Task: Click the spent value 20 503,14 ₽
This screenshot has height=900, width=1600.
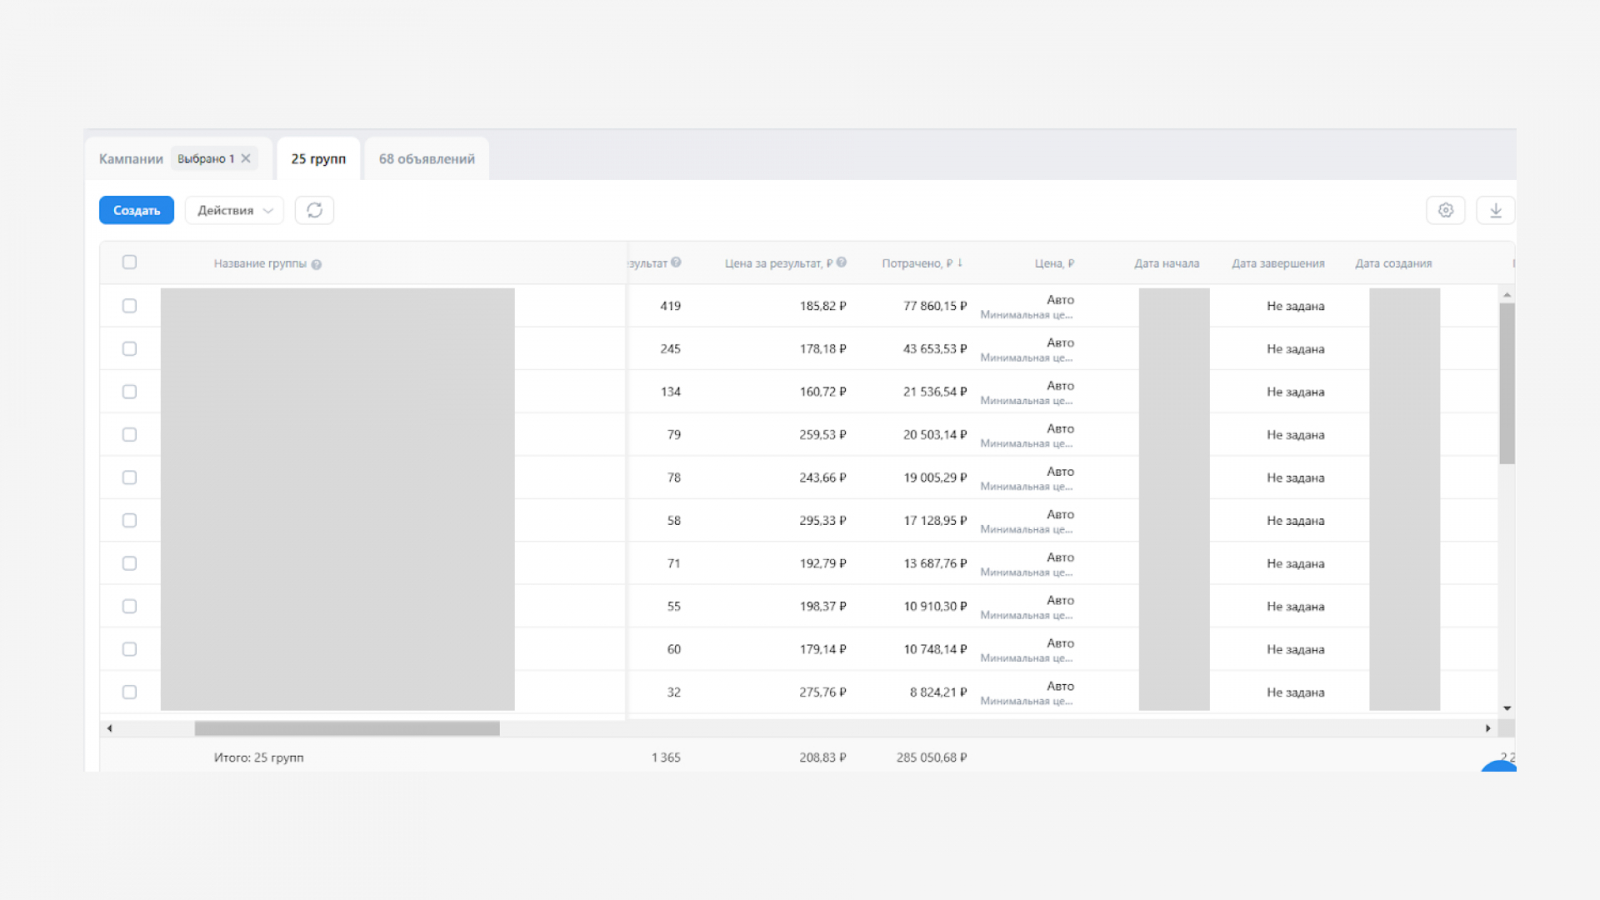Action: pos(935,435)
